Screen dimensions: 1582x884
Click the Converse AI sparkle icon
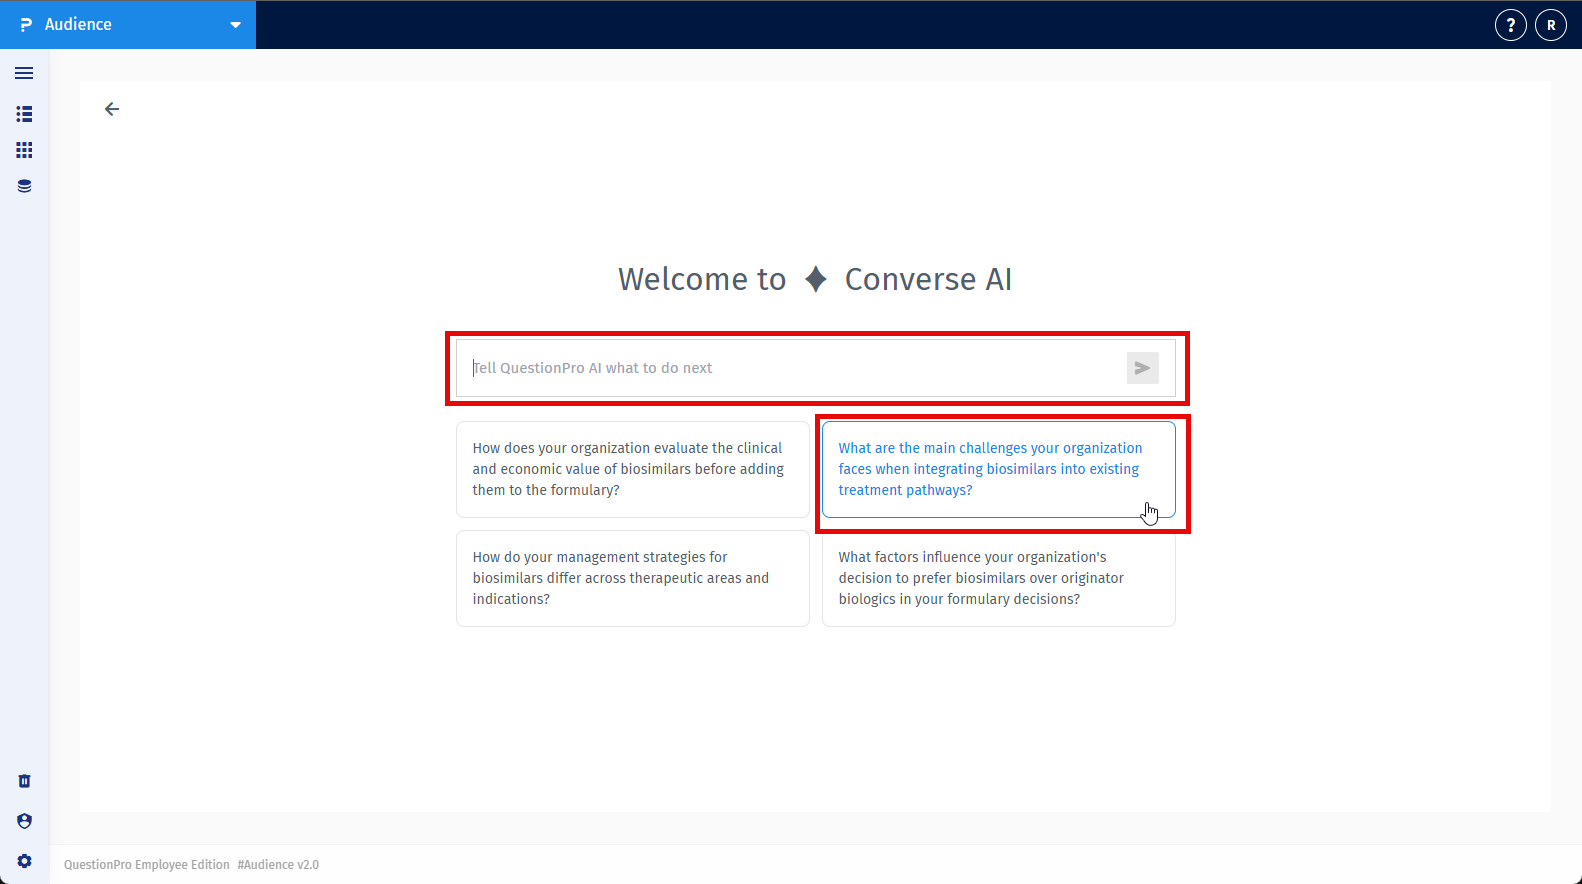[x=816, y=279]
